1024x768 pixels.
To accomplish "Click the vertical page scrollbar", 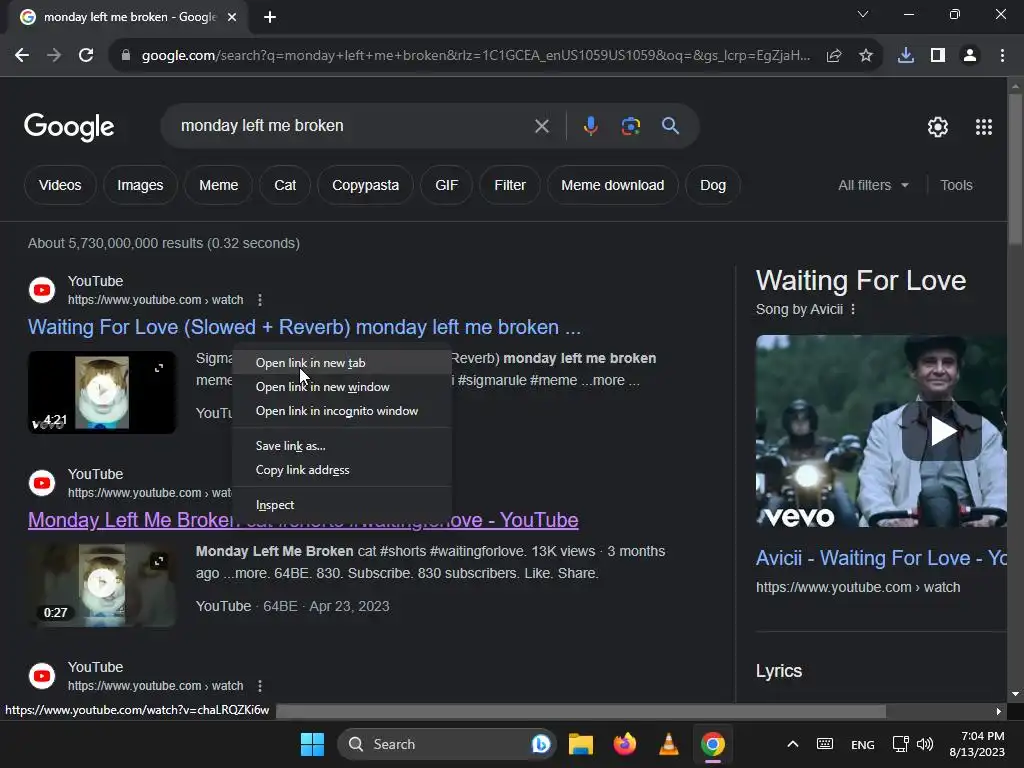I will (x=1014, y=170).
